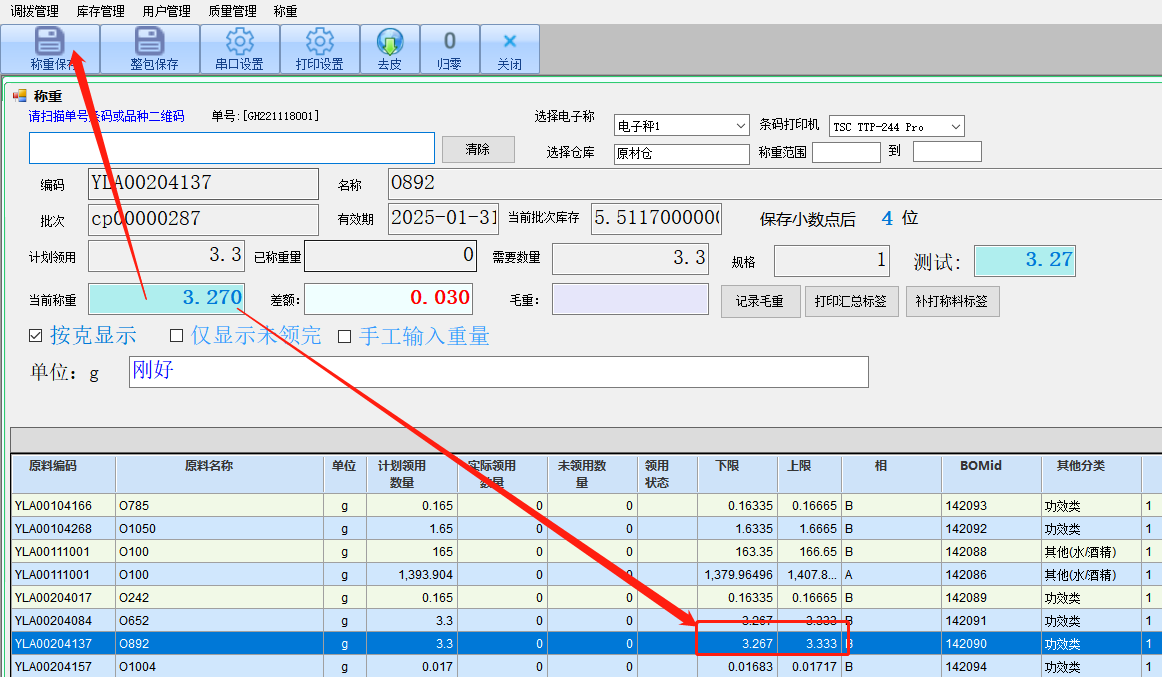
Task: Click the 归零 zero icon
Action: pyautogui.click(x=449, y=42)
